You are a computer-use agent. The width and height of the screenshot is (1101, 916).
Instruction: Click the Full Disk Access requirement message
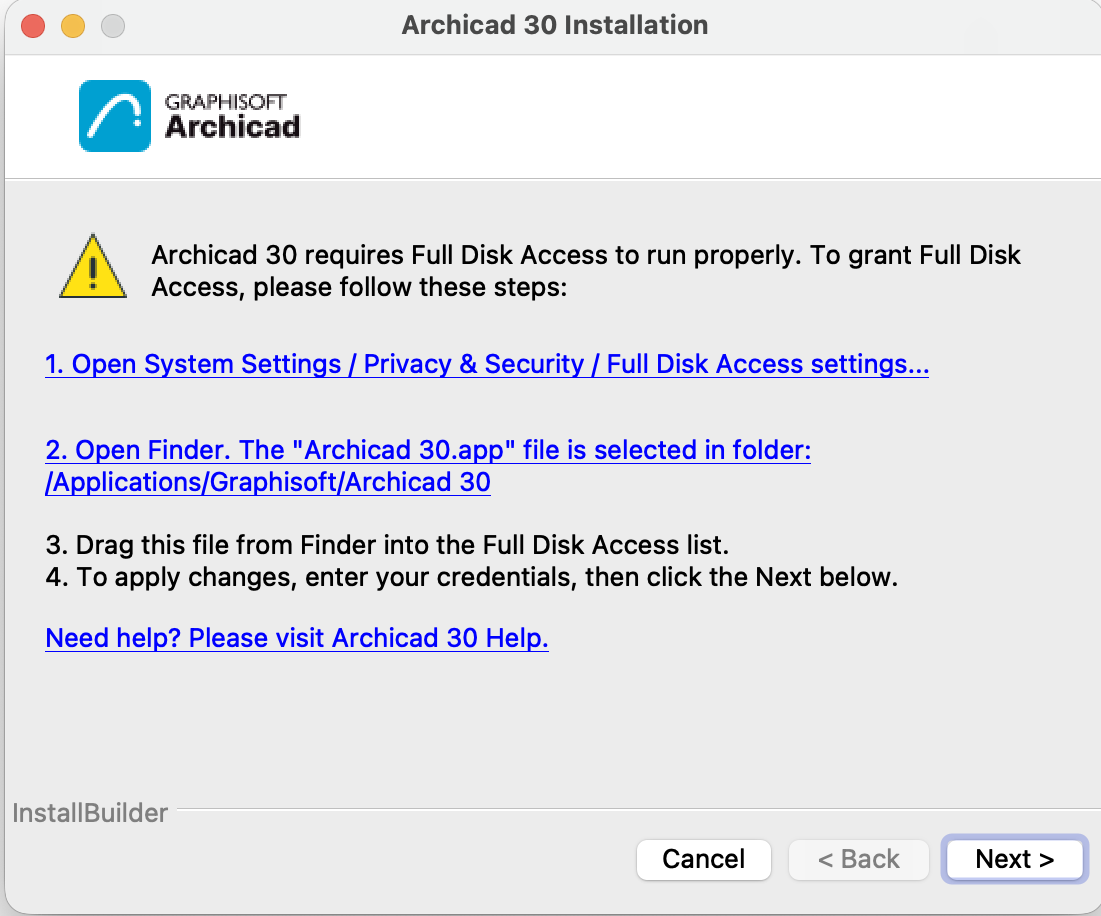tap(586, 271)
